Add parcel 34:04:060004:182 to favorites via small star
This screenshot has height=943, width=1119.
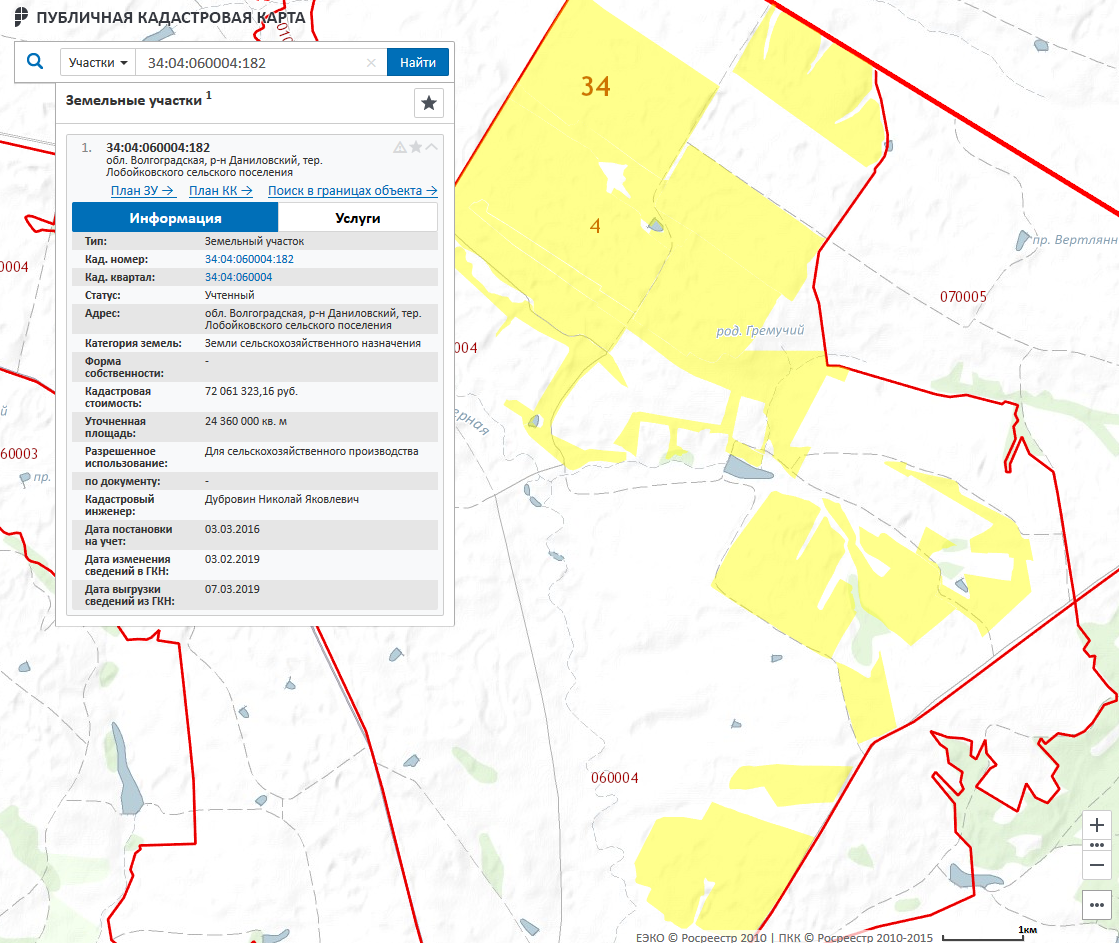point(416,148)
